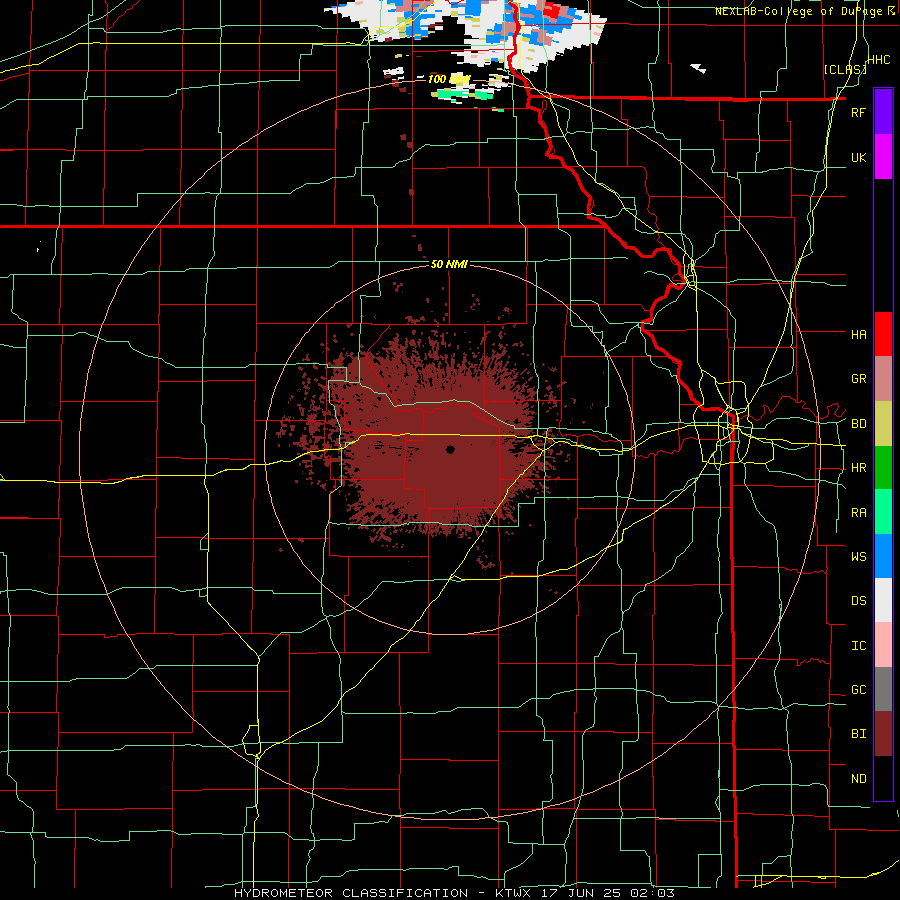Select the GR legend color block
Viewport: 900px width, 900px height.
(883, 379)
